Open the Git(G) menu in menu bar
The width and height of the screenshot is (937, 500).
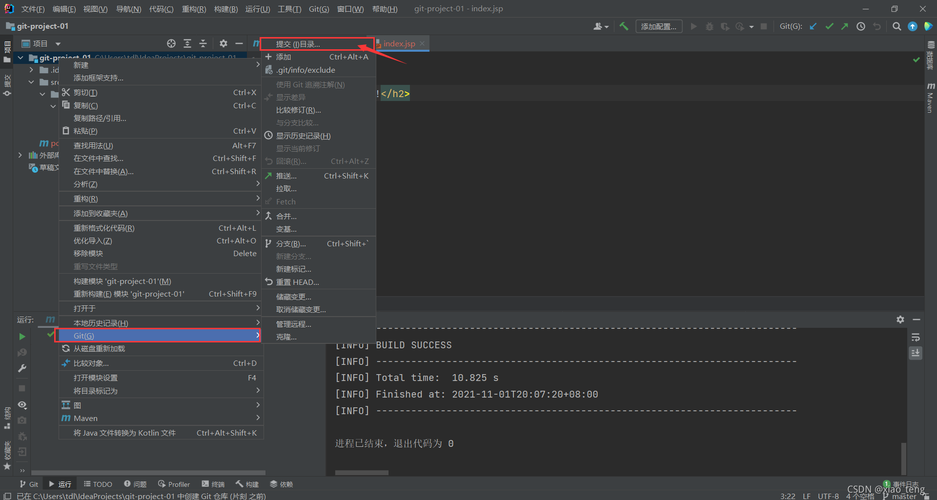319,10
